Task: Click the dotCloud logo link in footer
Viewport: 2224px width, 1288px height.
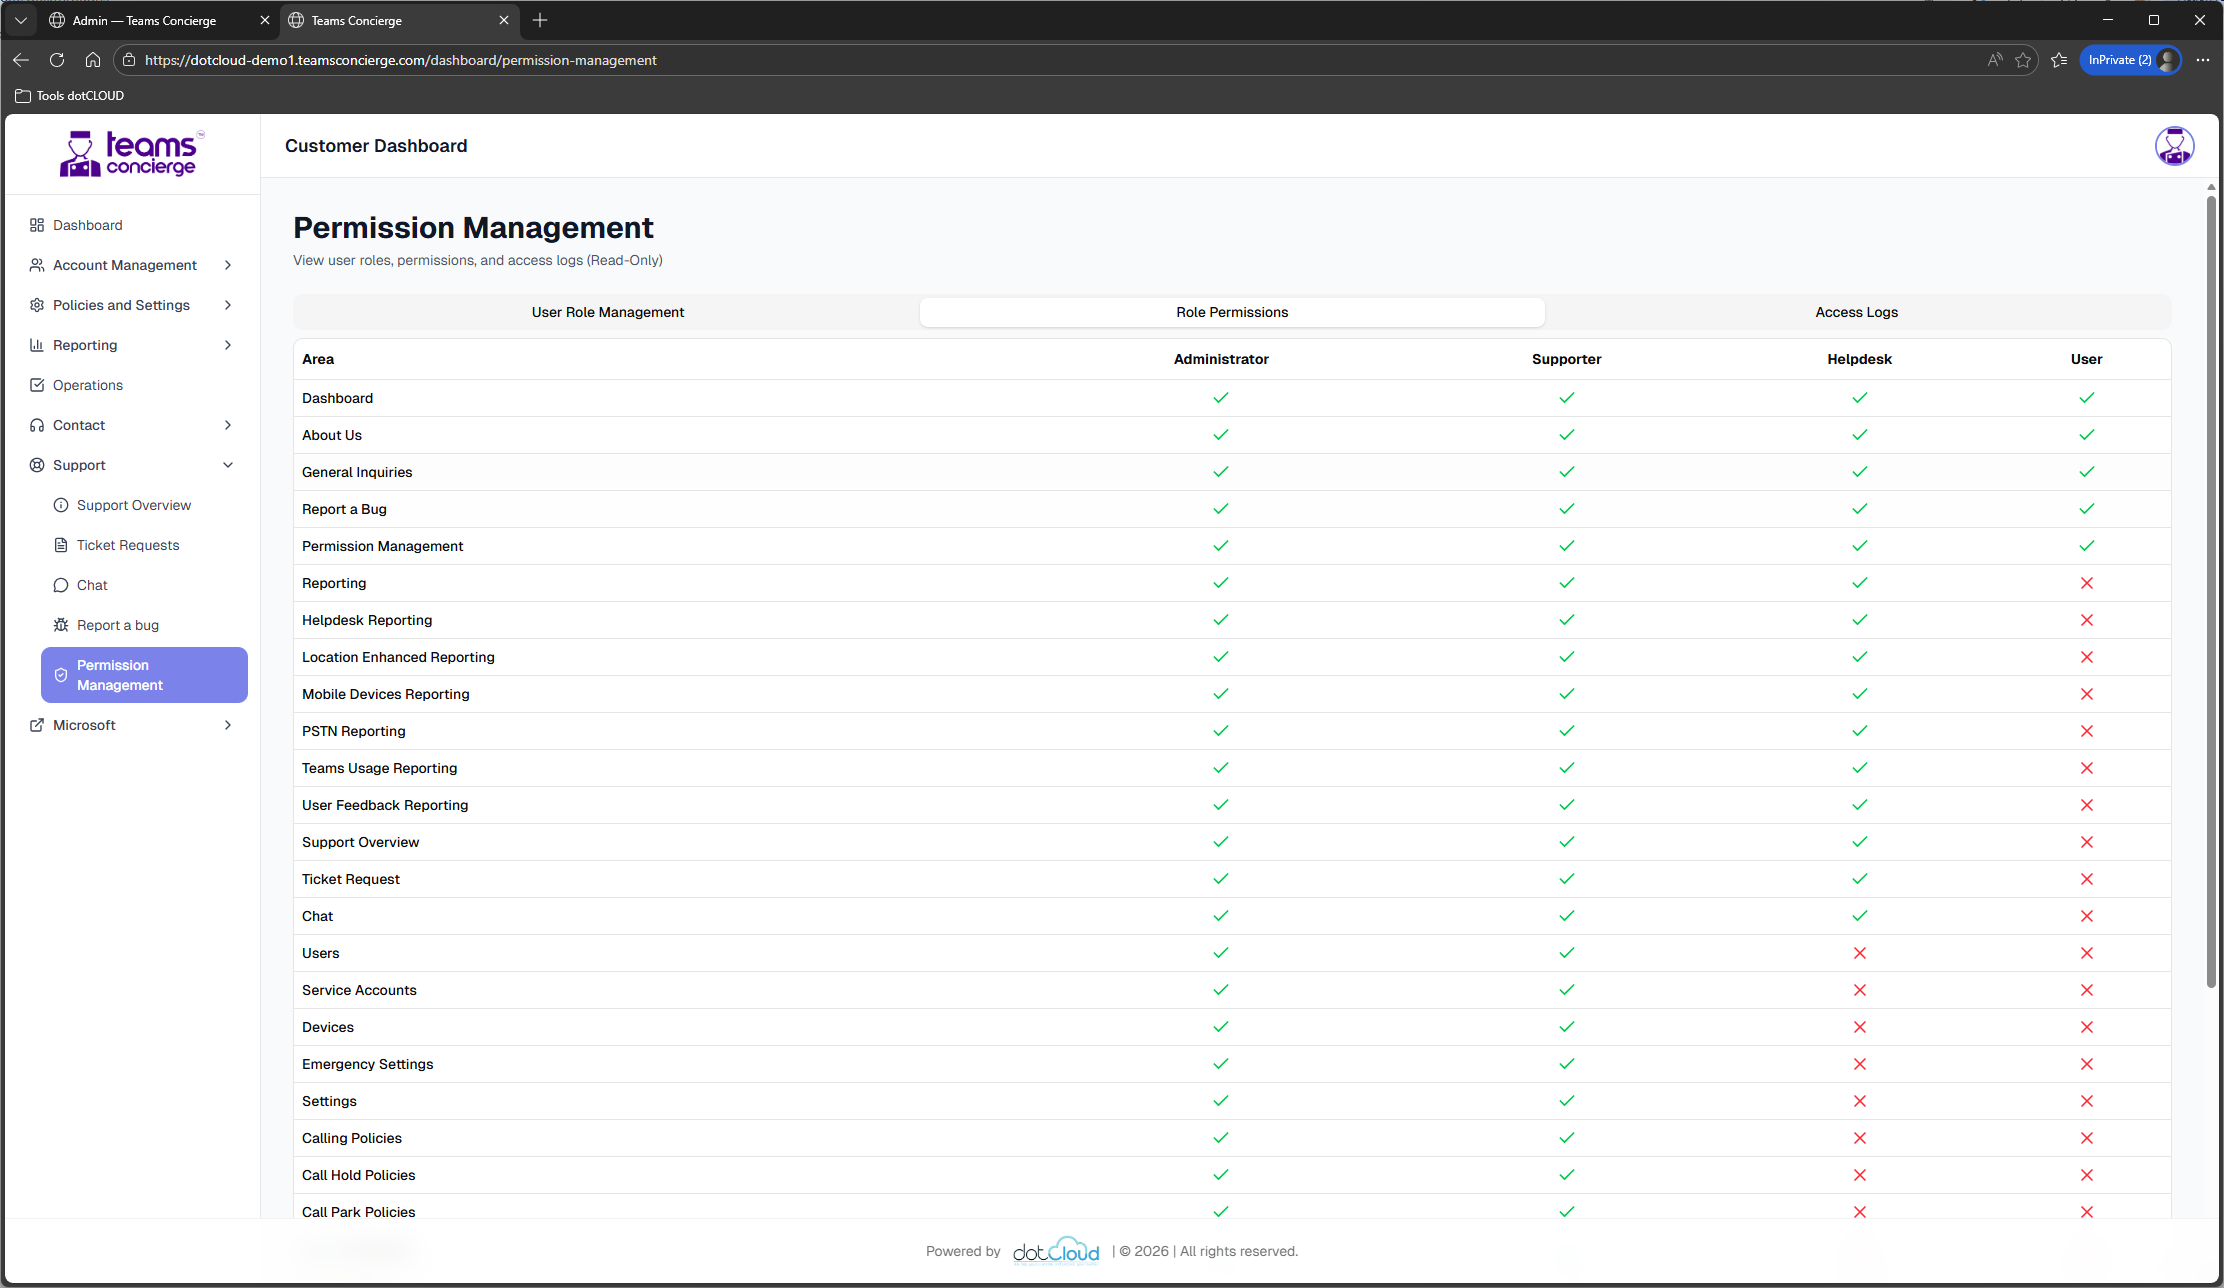Action: (x=1055, y=1251)
